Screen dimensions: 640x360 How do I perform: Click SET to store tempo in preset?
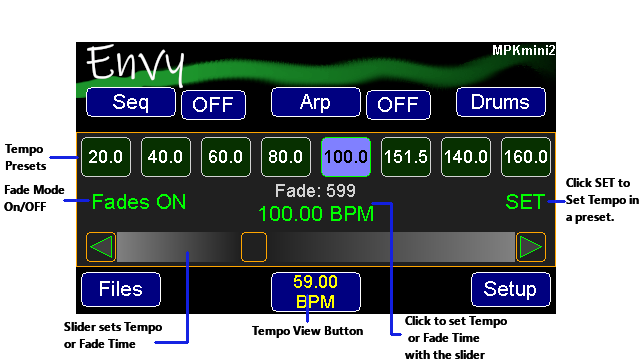[525, 202]
